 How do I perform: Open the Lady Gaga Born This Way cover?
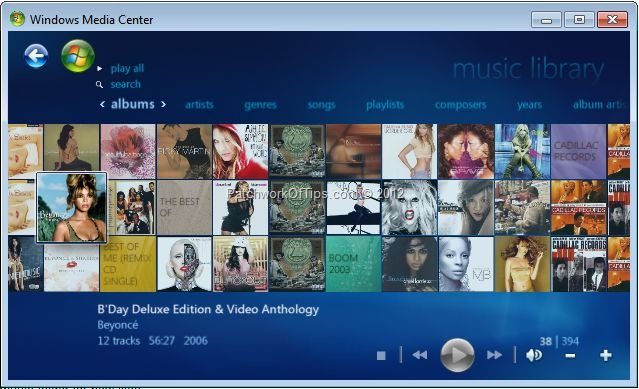(x=409, y=208)
